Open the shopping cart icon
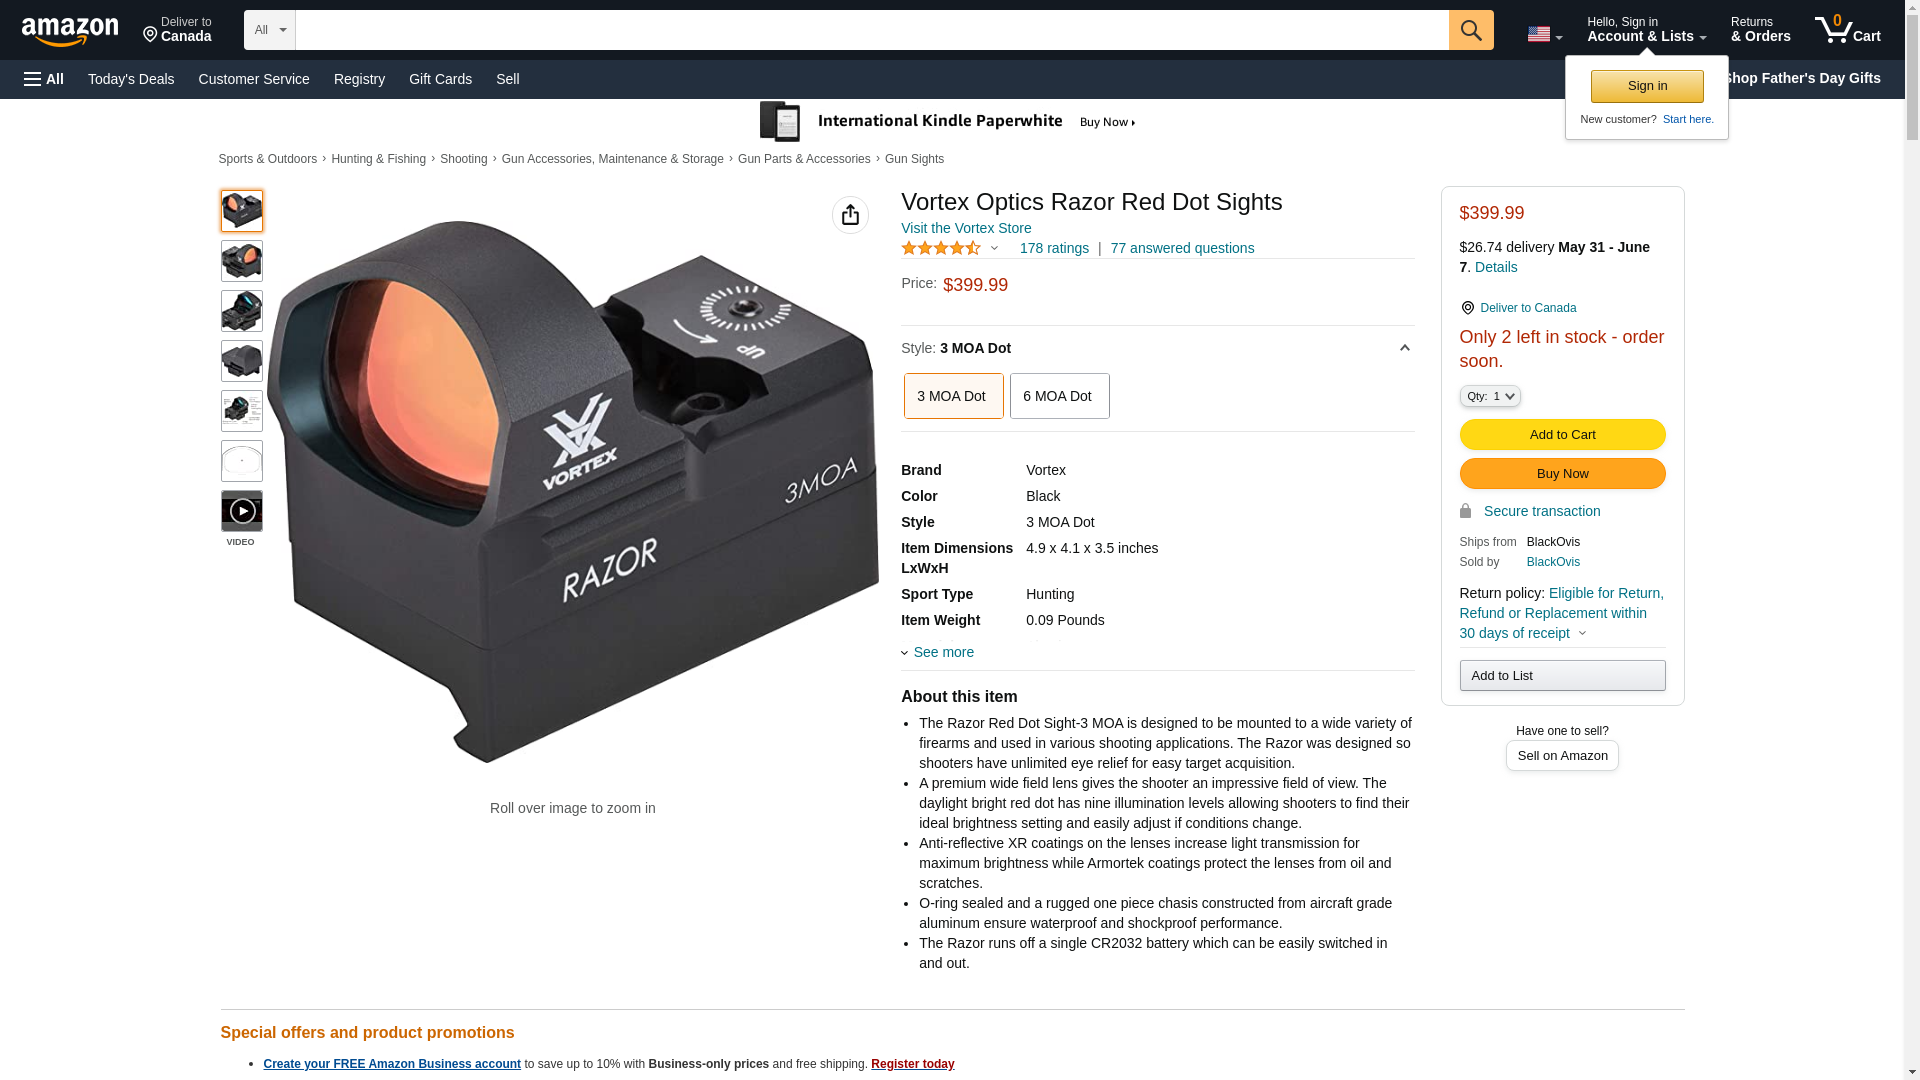 (1848, 29)
